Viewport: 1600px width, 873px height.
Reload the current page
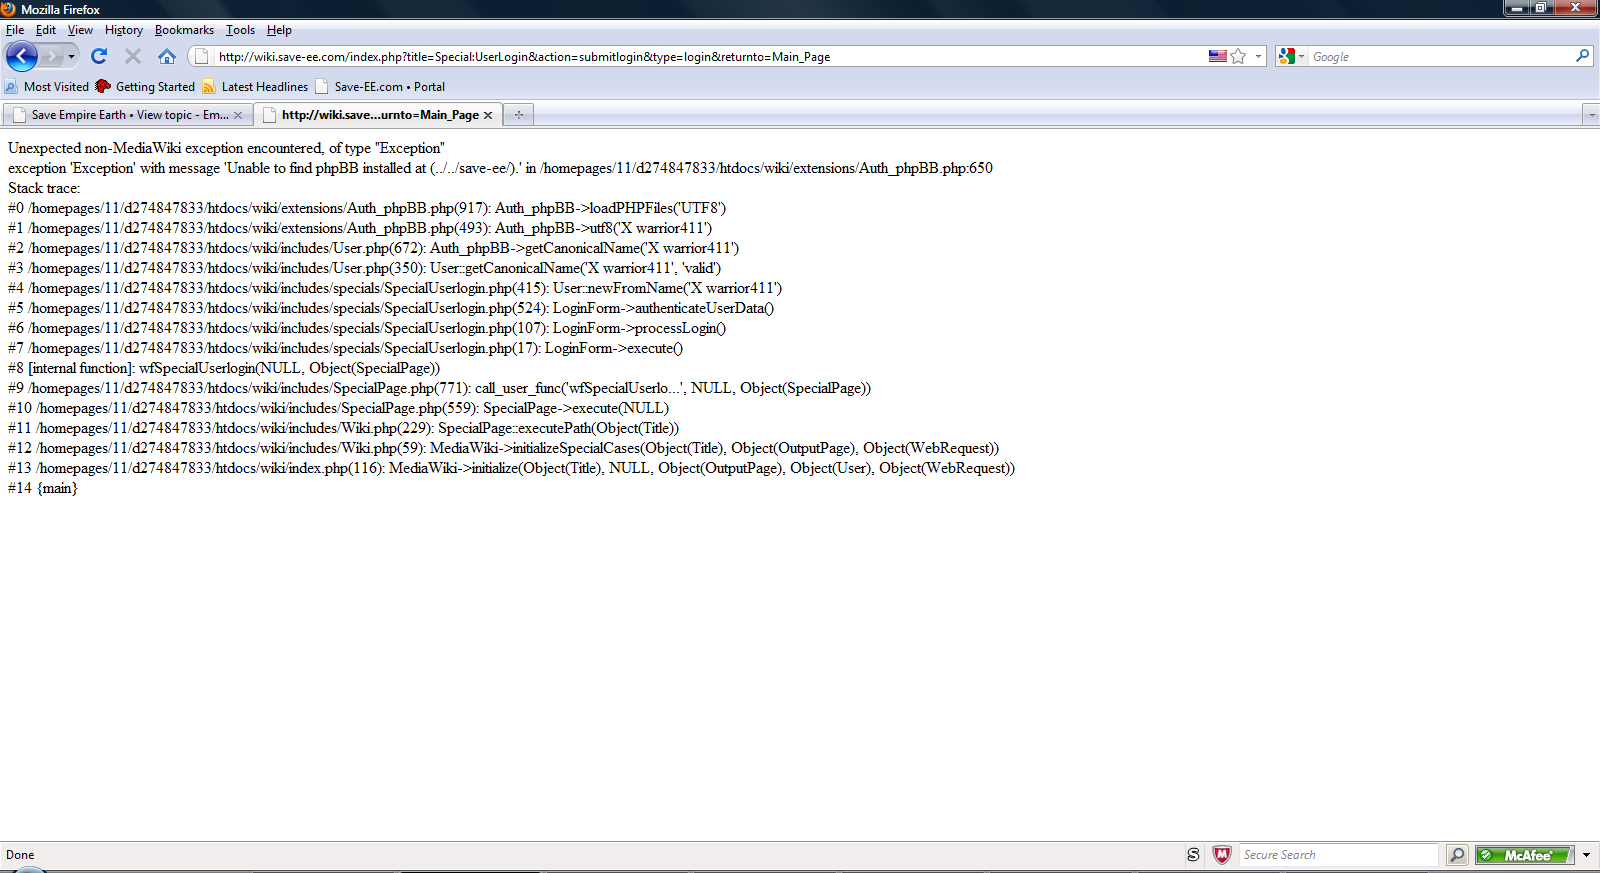[x=99, y=56]
